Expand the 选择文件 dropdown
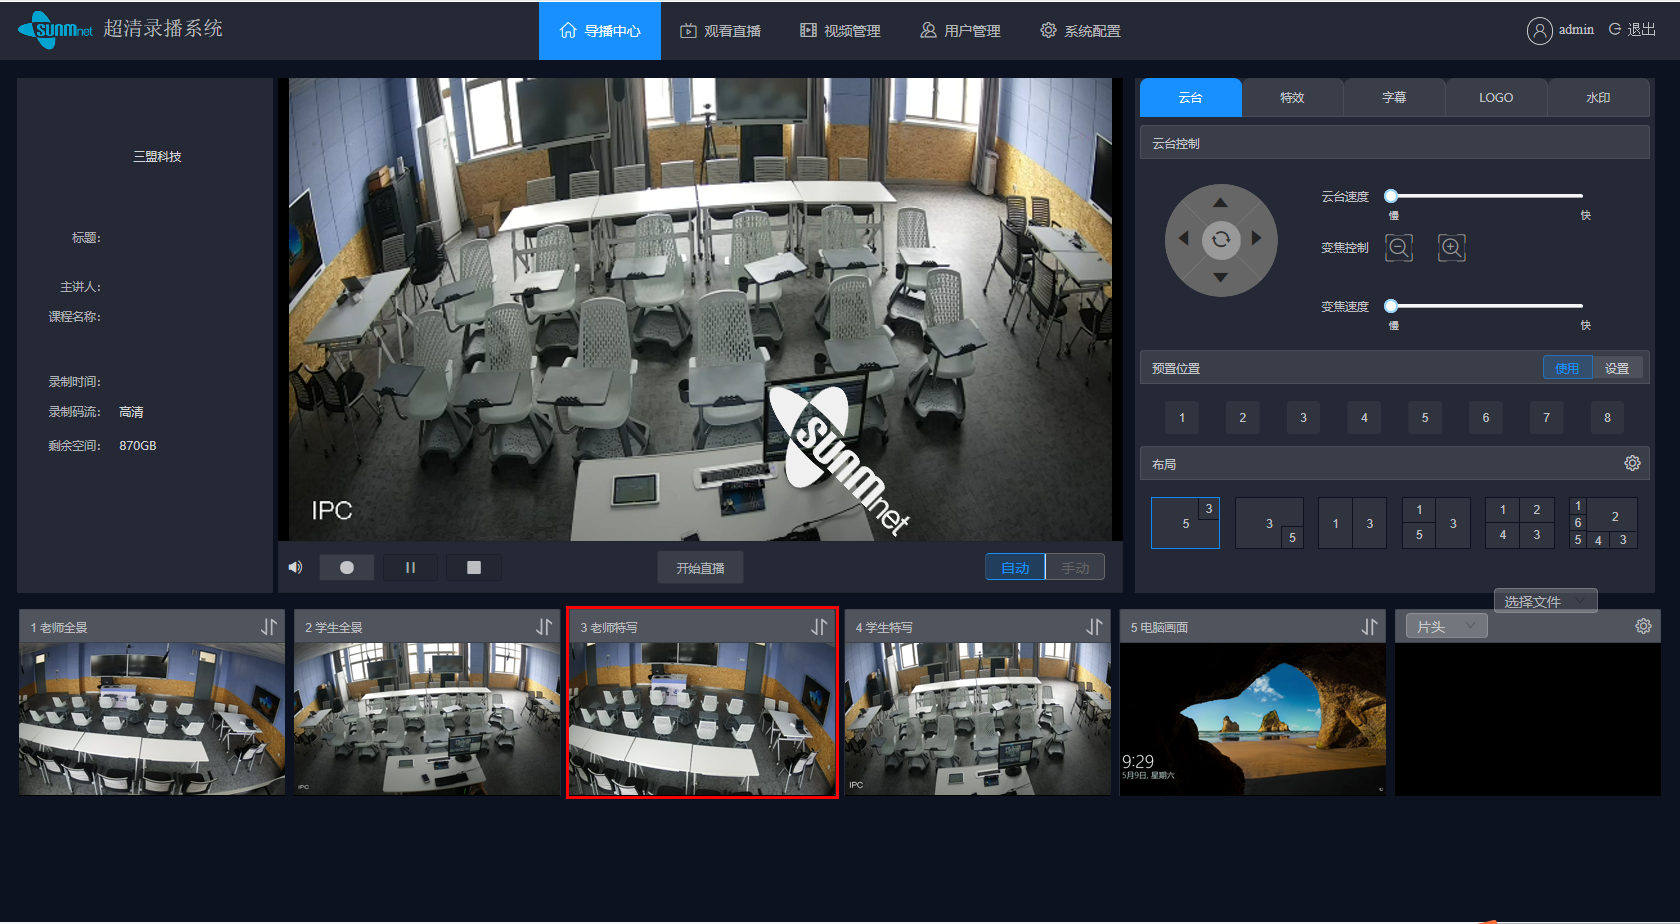The width and height of the screenshot is (1680, 924). (1545, 601)
